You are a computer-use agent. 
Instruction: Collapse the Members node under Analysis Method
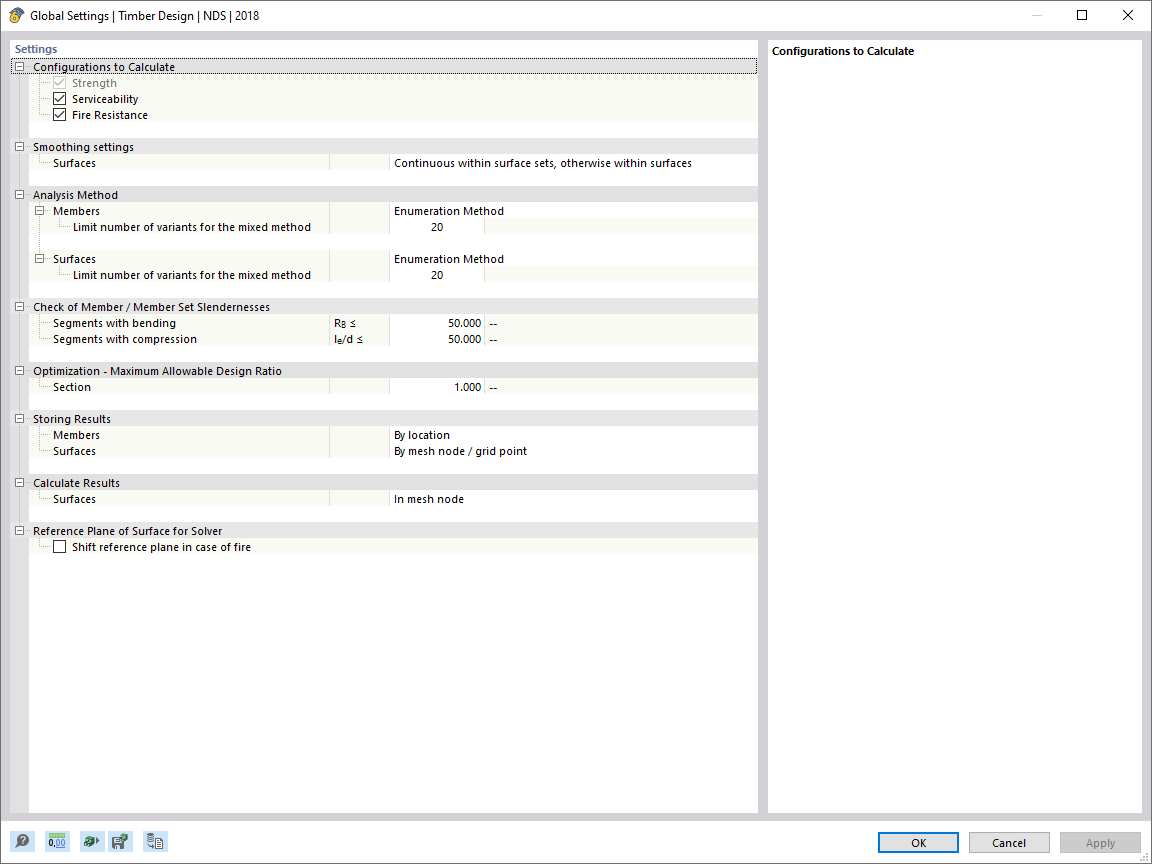point(40,211)
